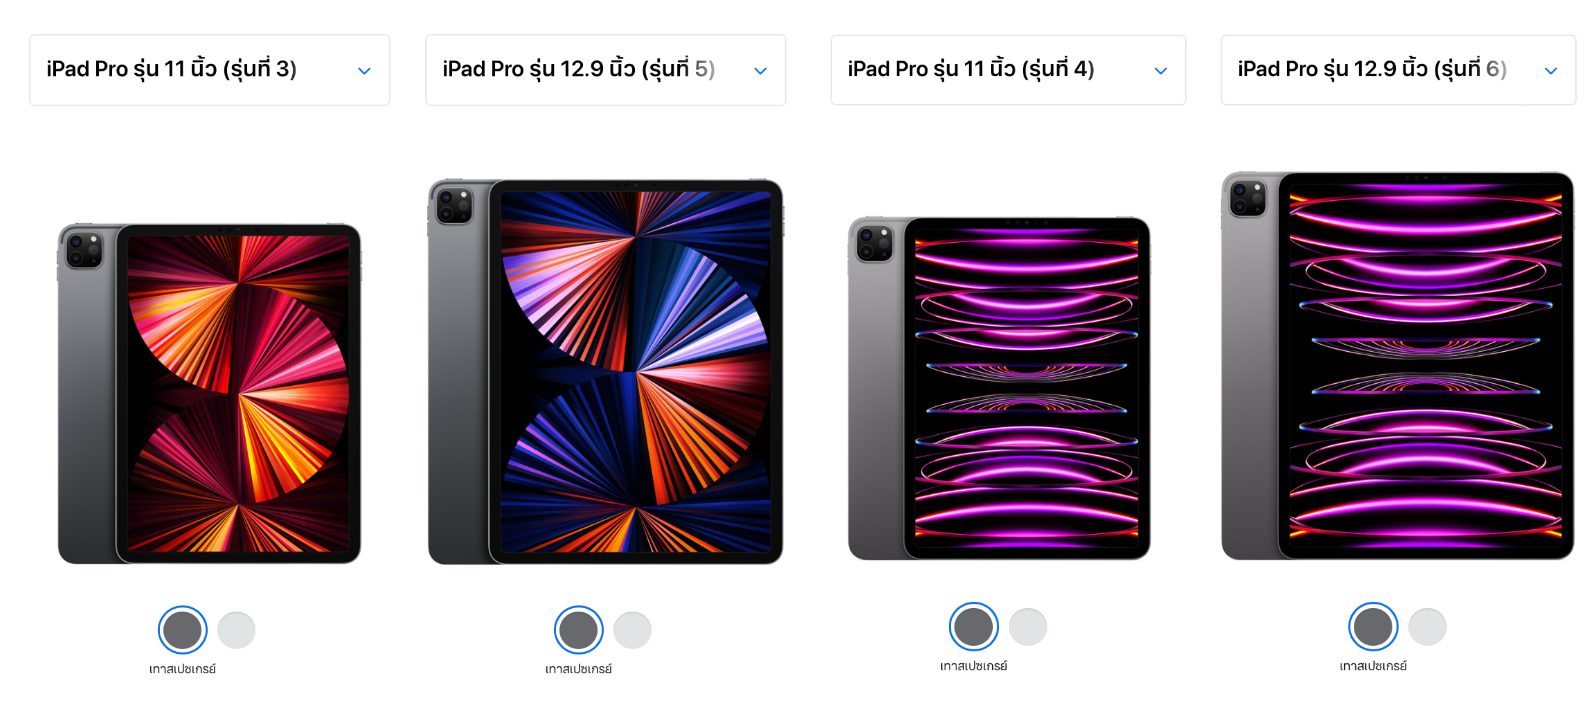Viewport: 1592px width, 708px height.
Task: Click the เทาสเปซเกรย์ label under the first iPad
Action: click(182, 669)
